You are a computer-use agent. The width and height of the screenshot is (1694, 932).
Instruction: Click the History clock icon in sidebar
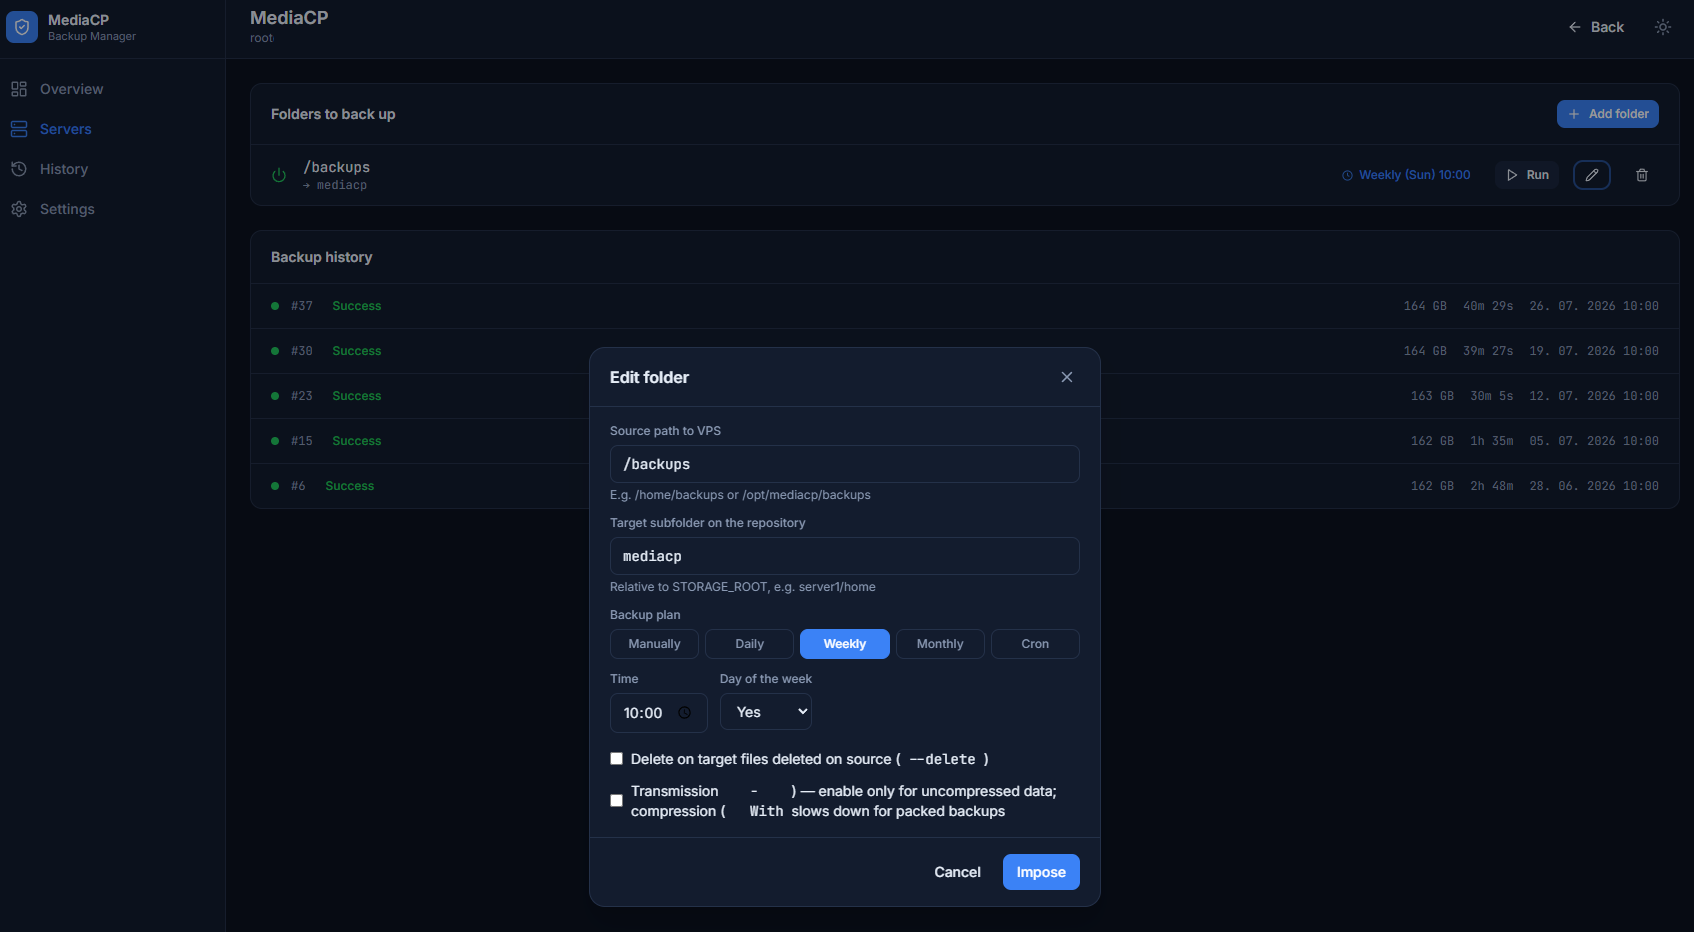click(19, 169)
